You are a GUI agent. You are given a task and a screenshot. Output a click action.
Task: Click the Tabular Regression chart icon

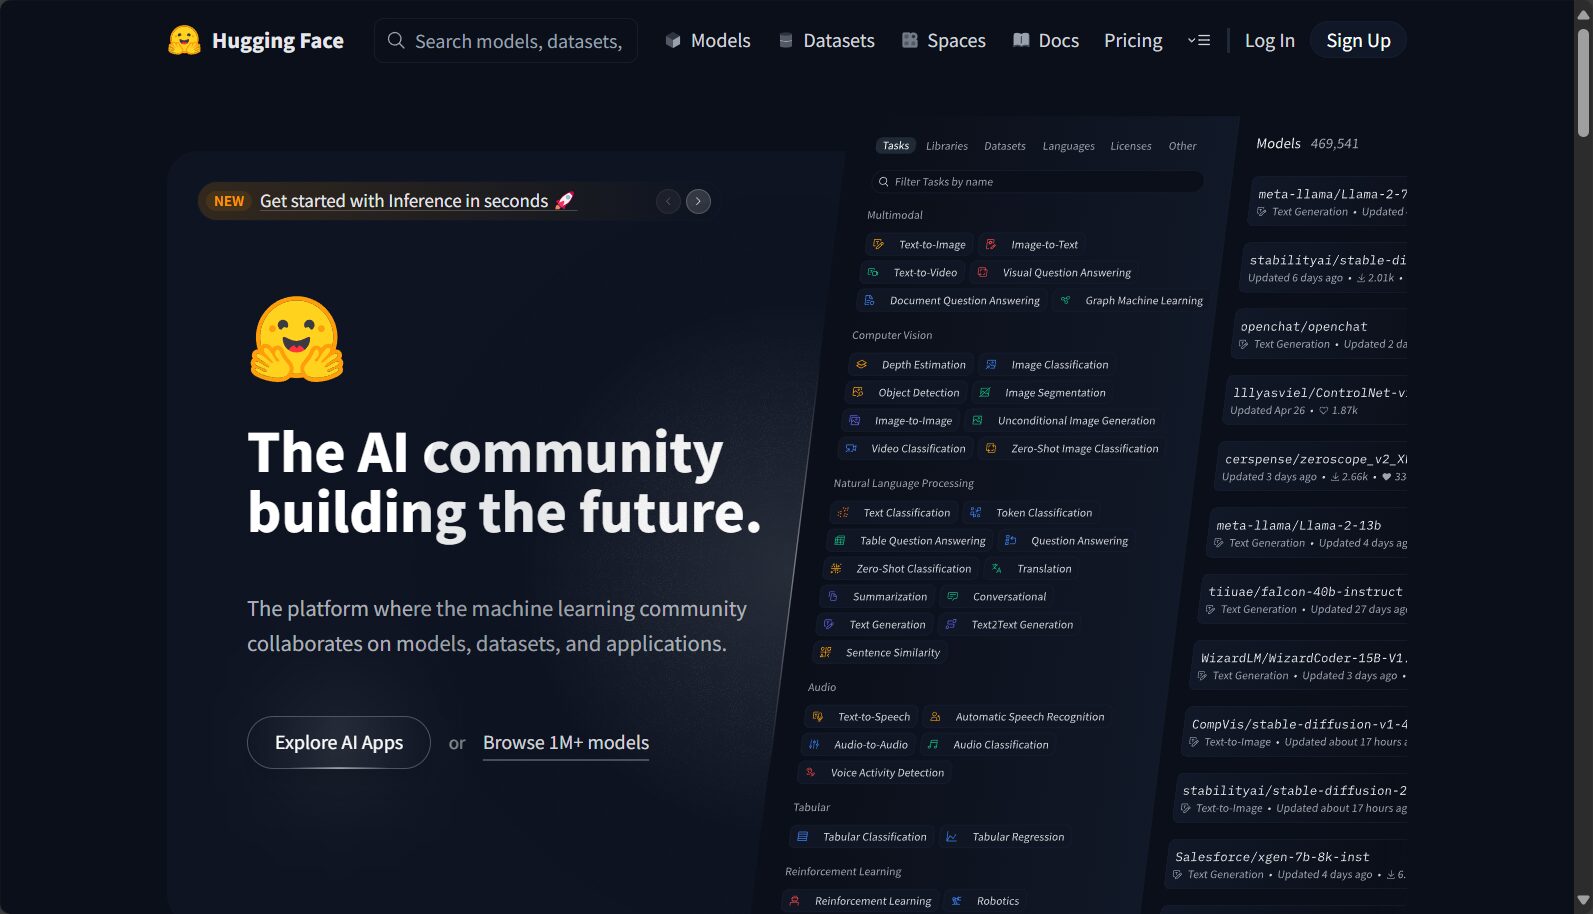952,836
